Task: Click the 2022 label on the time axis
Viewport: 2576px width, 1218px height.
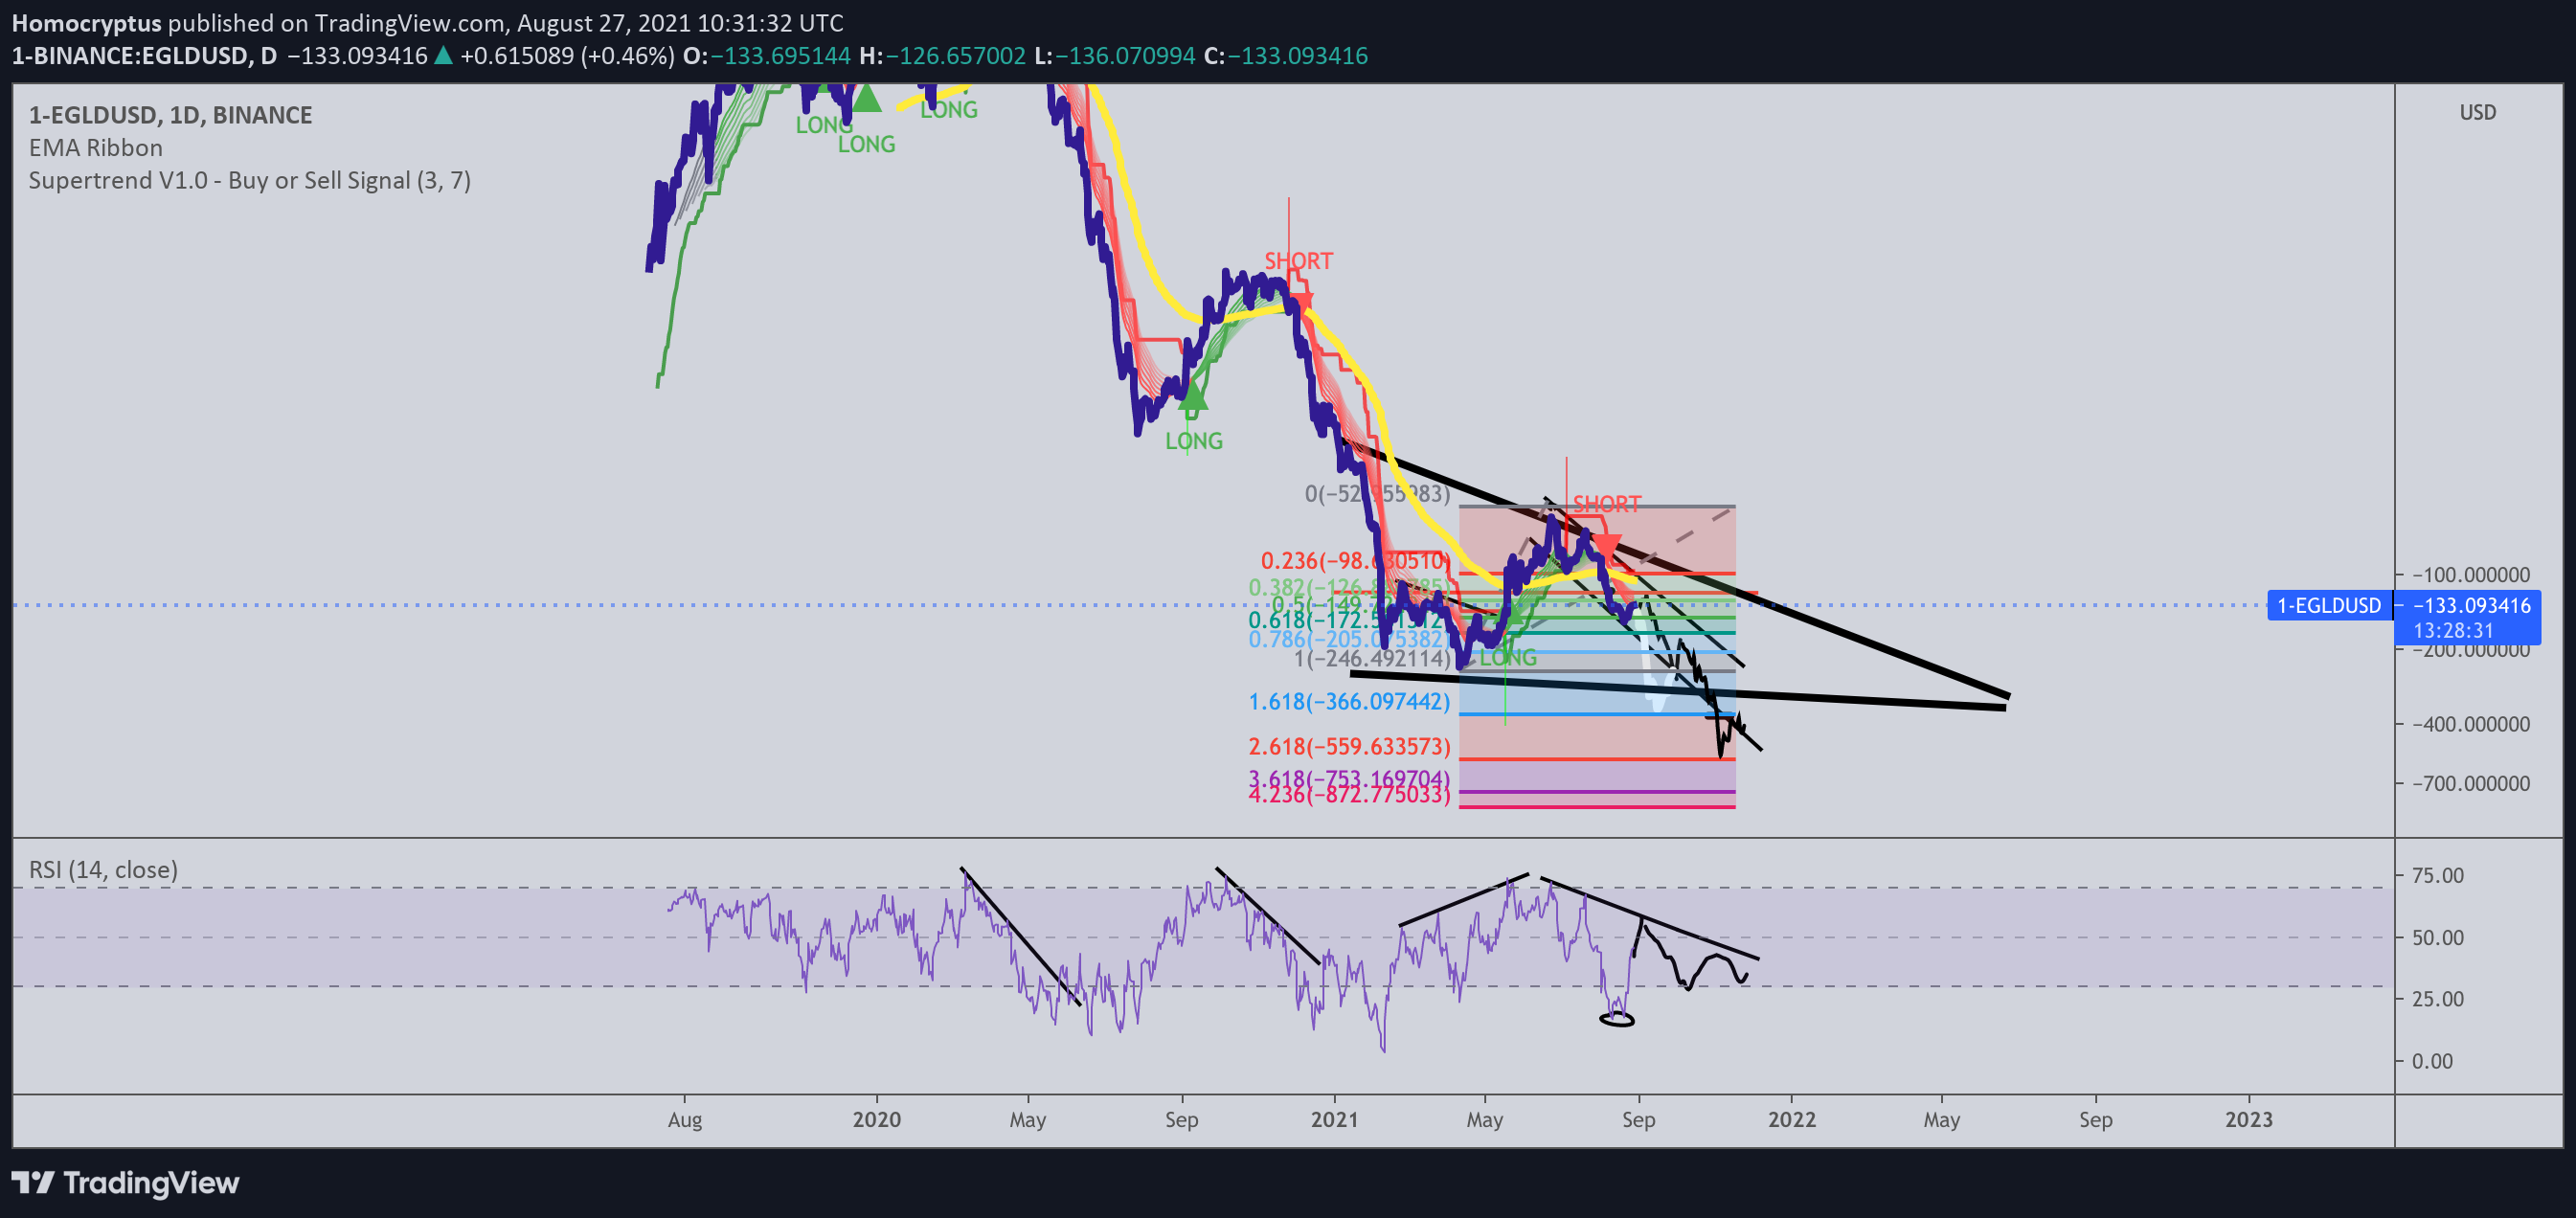Action: pyautogui.click(x=1791, y=1119)
